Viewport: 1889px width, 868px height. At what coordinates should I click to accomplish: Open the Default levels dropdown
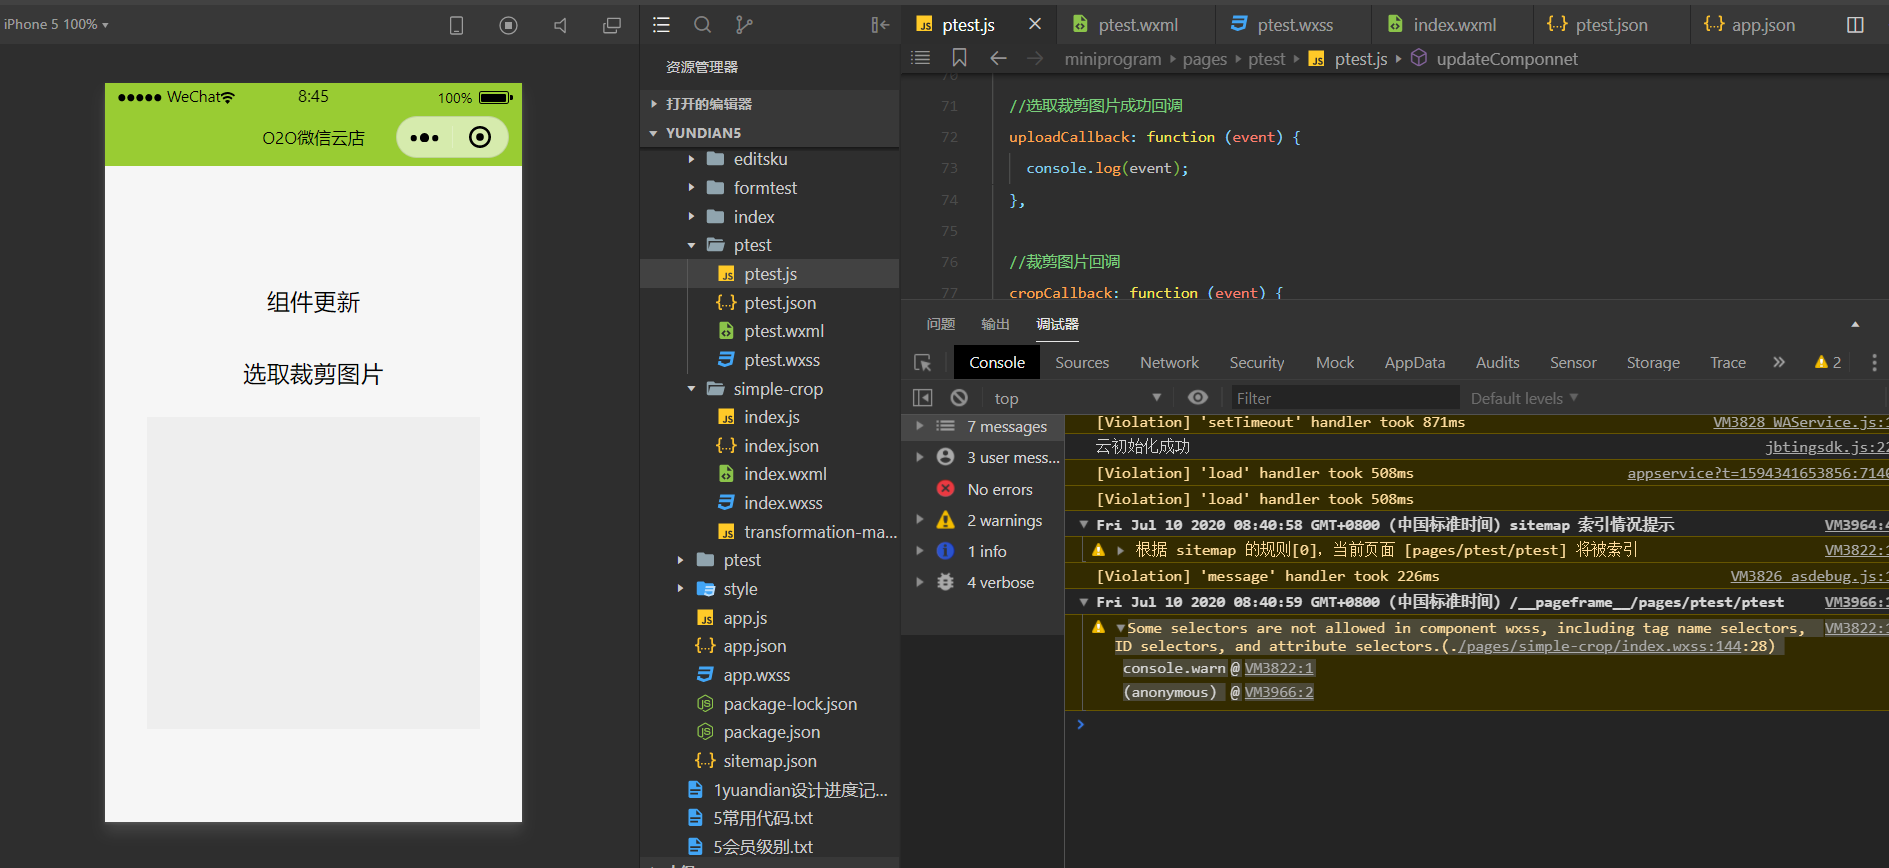[1524, 398]
